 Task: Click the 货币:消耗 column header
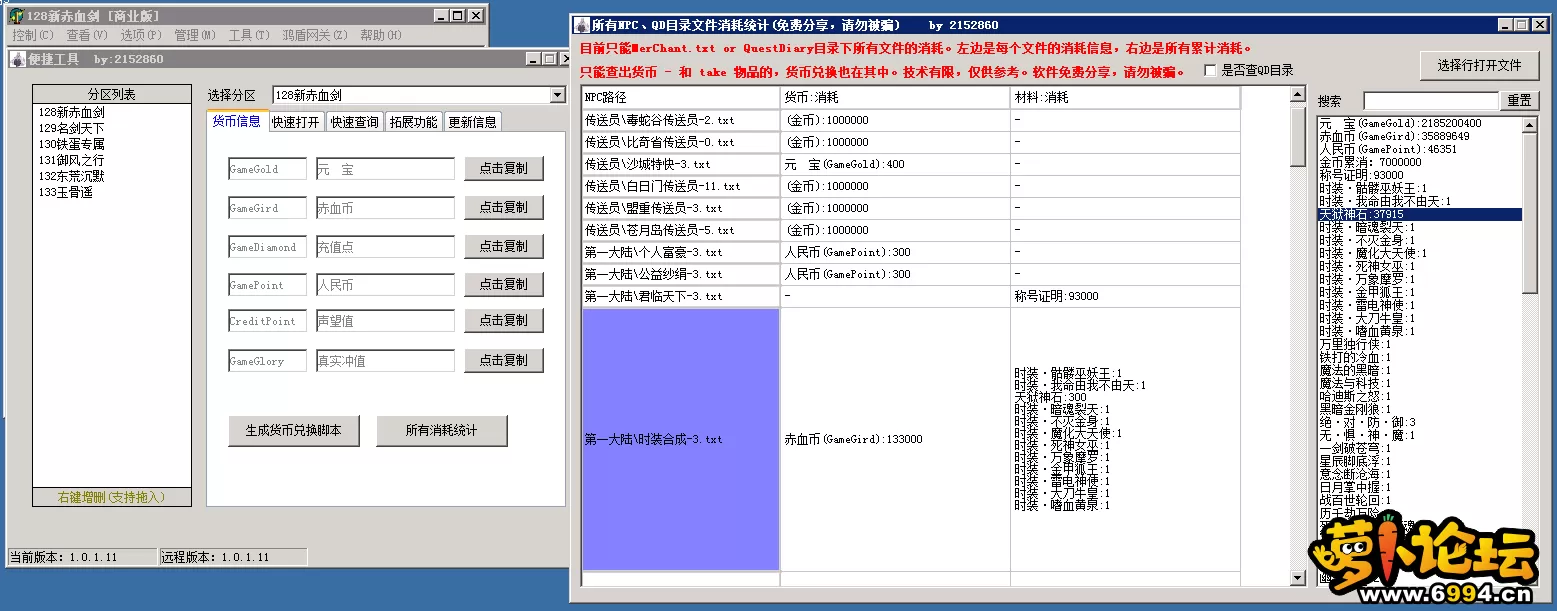click(x=896, y=97)
